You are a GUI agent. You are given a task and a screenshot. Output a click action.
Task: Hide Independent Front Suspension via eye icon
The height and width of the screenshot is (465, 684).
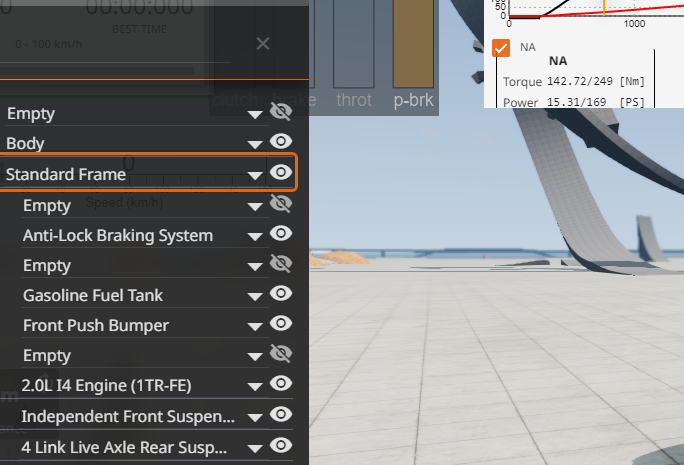coord(282,414)
